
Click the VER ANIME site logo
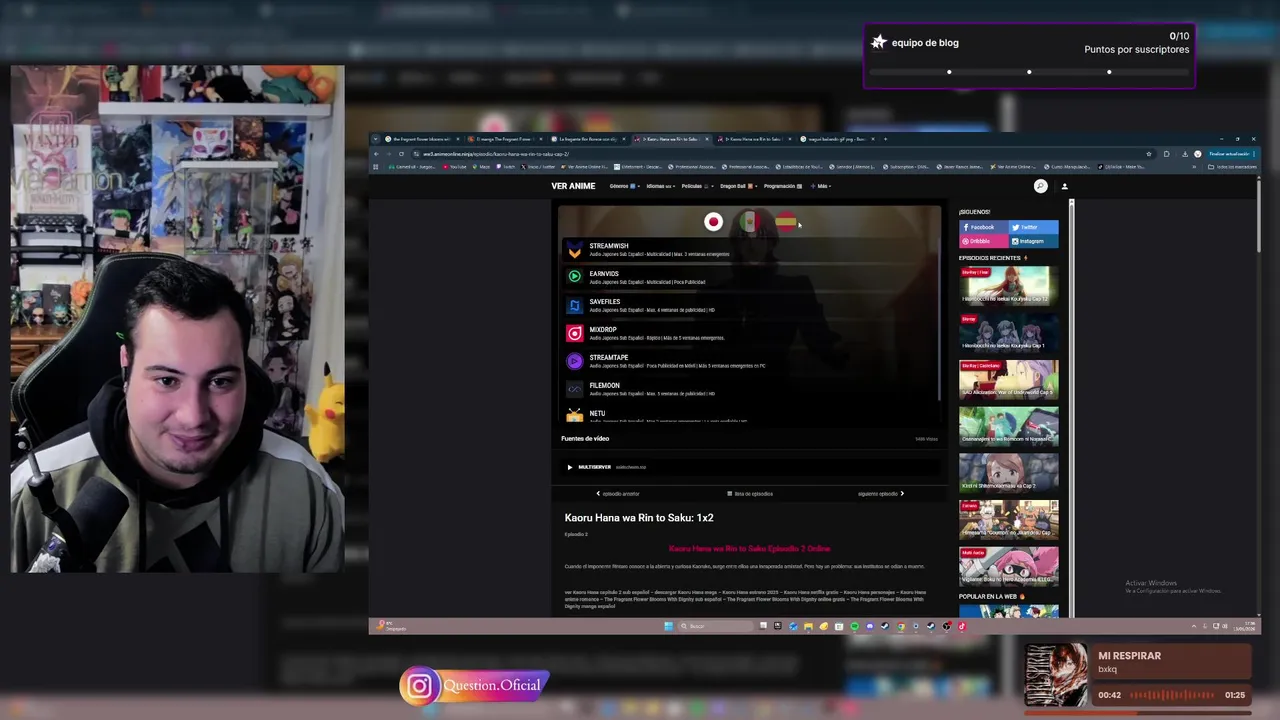click(573, 186)
